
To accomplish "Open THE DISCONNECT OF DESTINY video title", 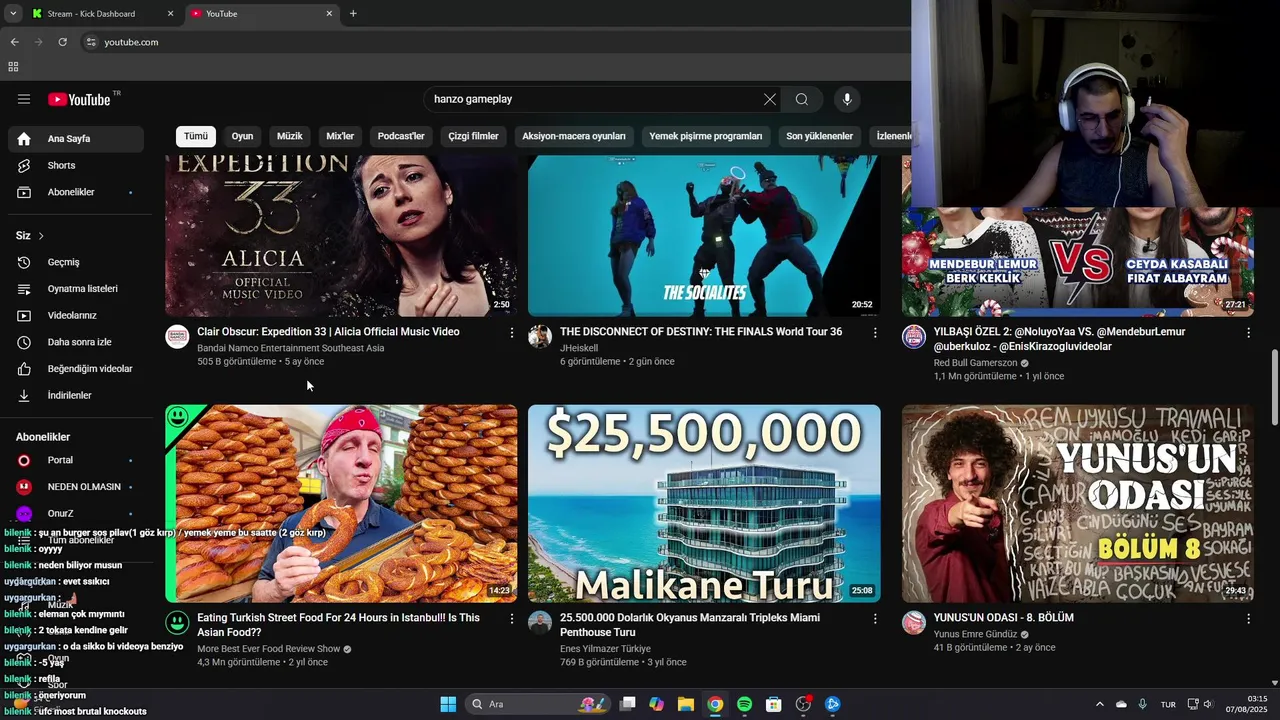I will point(701,332).
